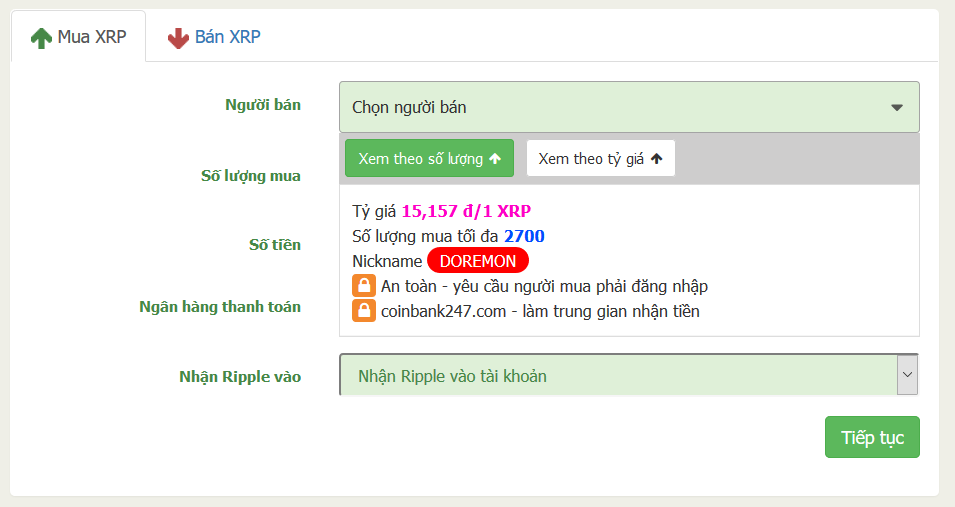Switch to the Mua XRP tab
This screenshot has width=955, height=507.
[78, 37]
